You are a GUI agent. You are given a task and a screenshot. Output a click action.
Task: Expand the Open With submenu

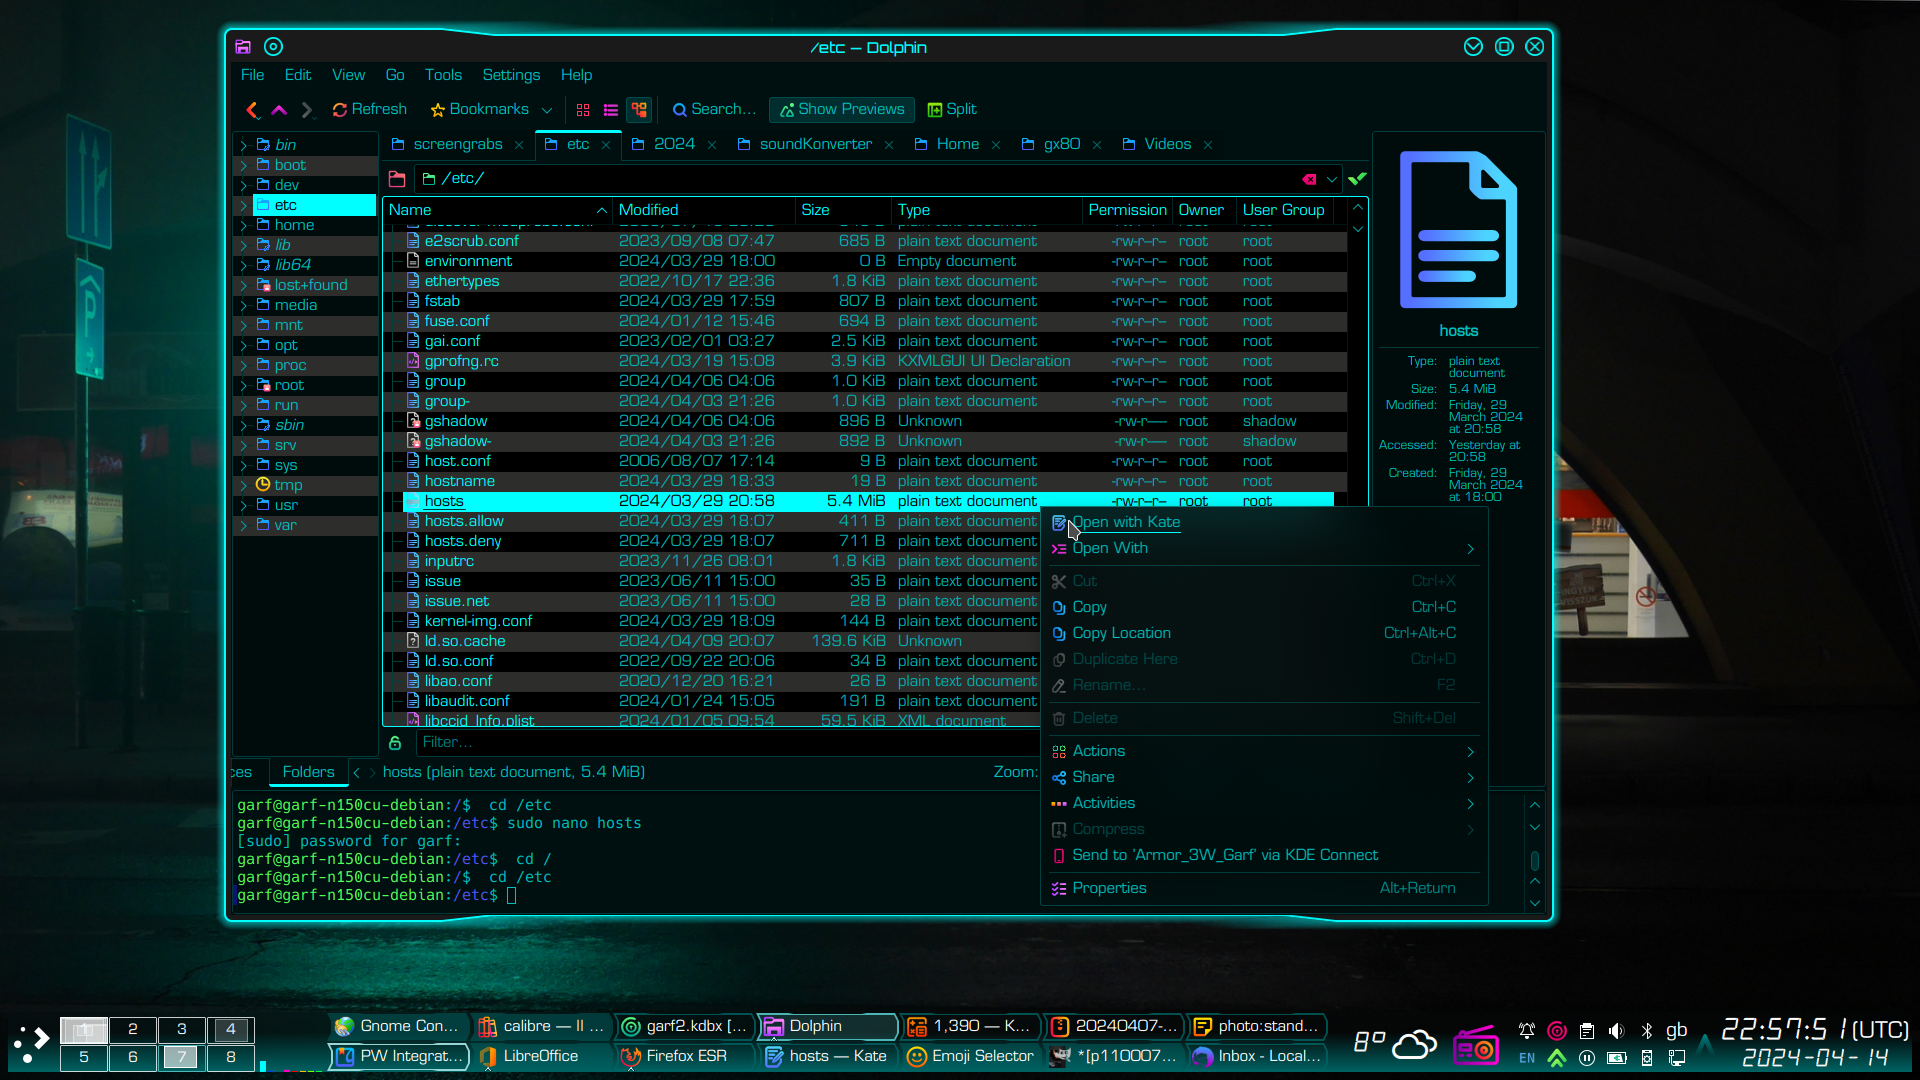(1265, 548)
